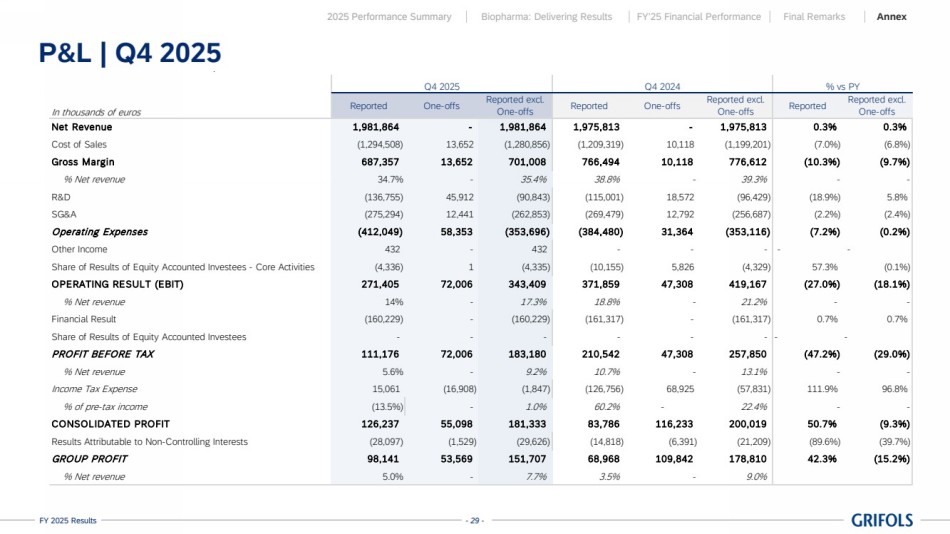Open the 2025 Performance Summary section tab
Viewport: 950px width, 534px height.
coord(389,17)
